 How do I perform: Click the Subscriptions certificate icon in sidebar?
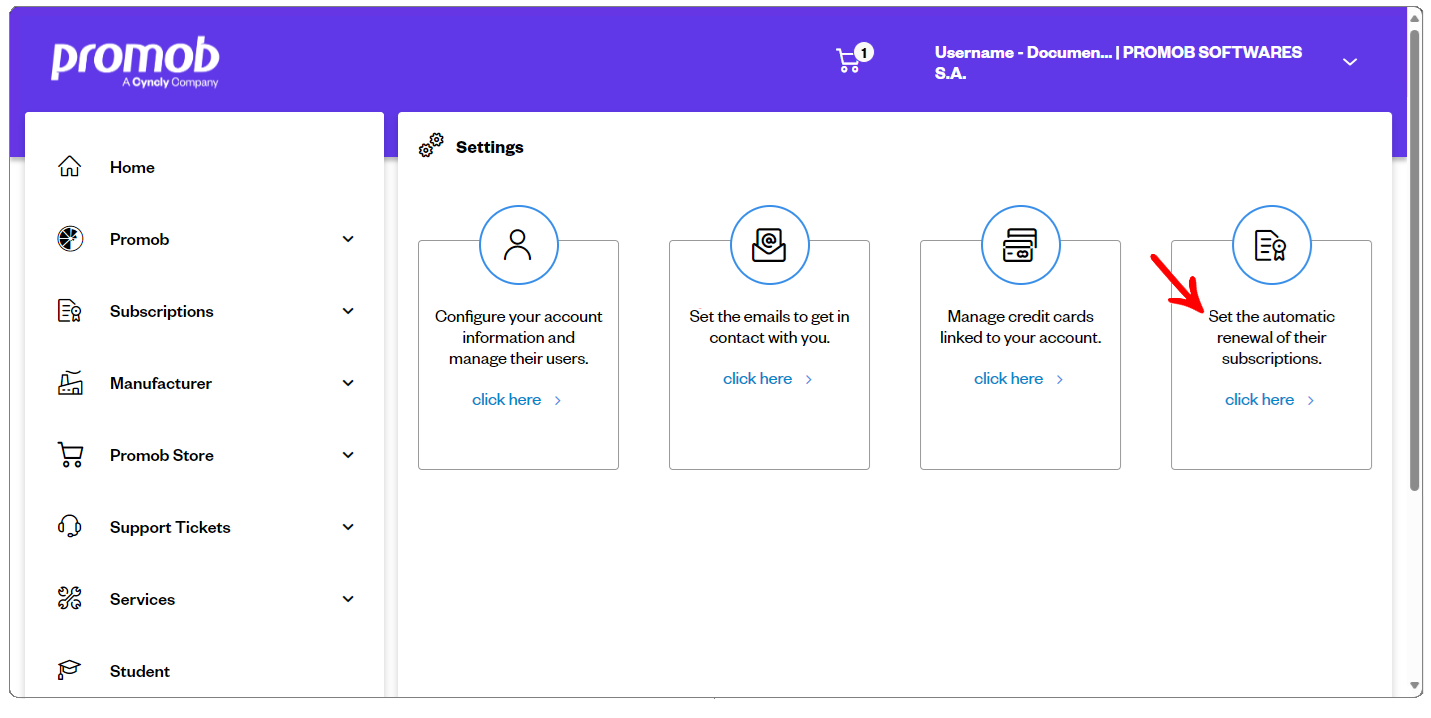[69, 311]
